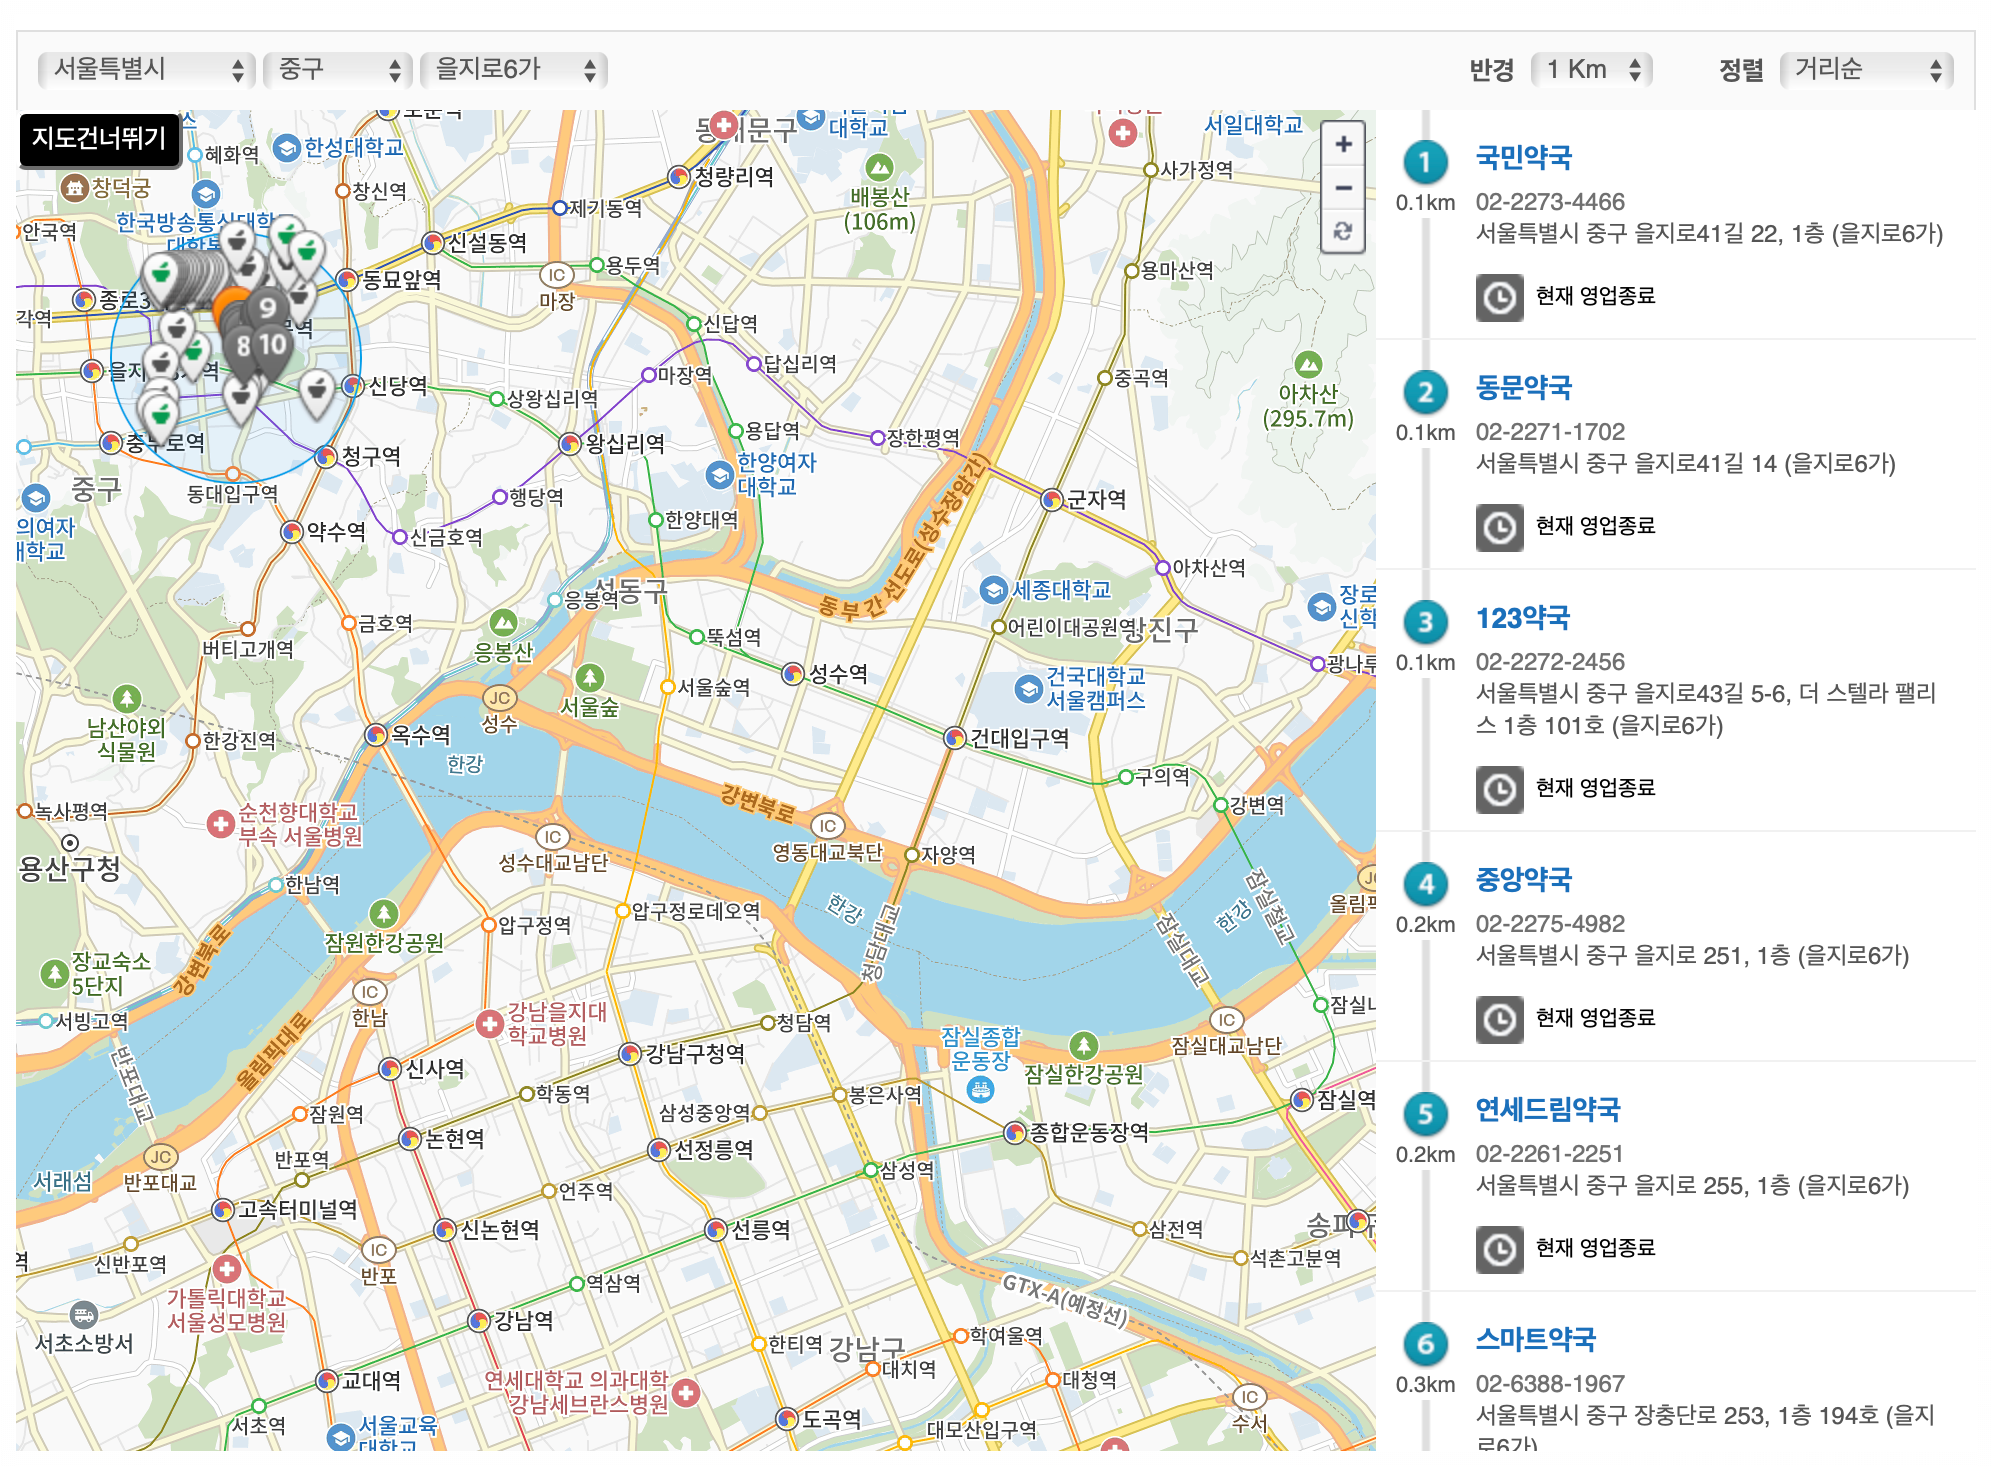This screenshot has height=1466, width=1992.
Task: Open the 국민약국 pharmacy link
Action: (x=1523, y=158)
